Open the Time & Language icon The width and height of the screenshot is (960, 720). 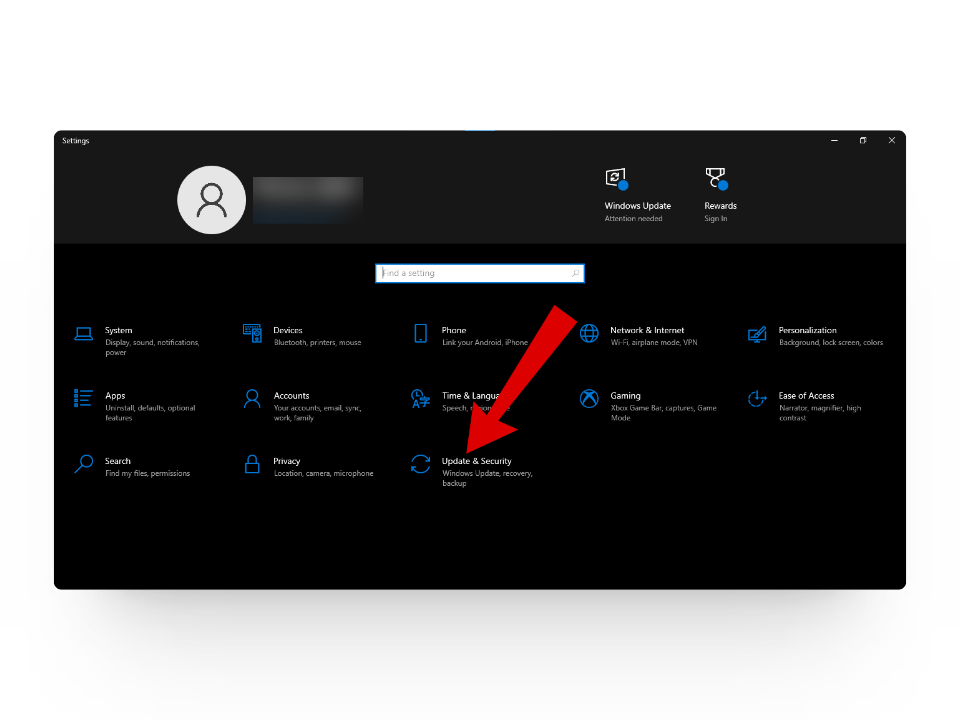point(421,399)
